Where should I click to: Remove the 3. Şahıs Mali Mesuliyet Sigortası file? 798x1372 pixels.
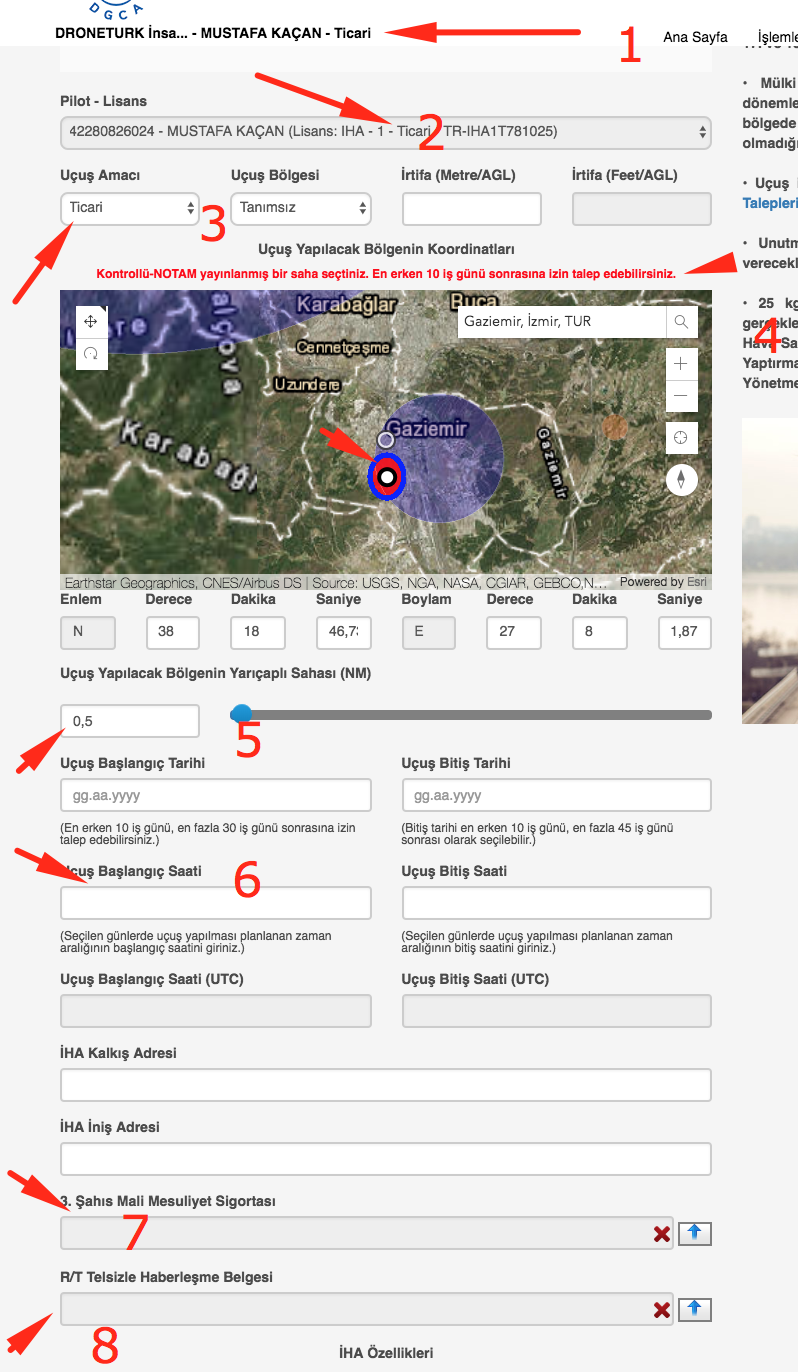(x=662, y=1234)
